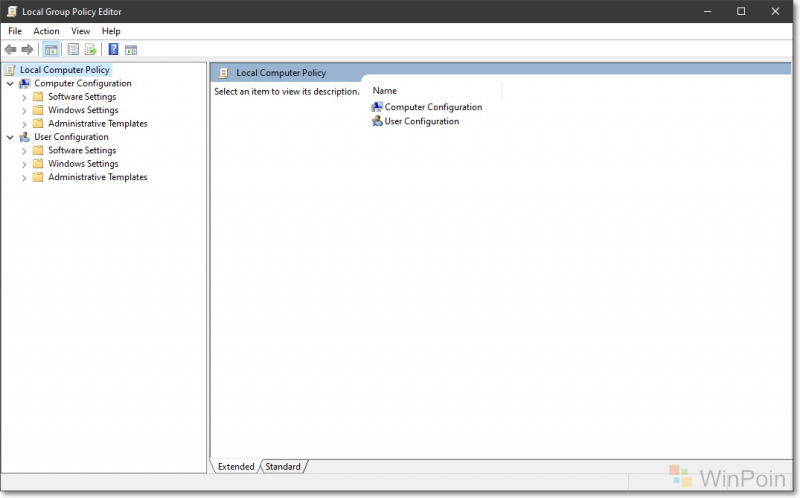Click the Software Settings folder under Computer Configuration
The width and height of the screenshot is (800, 498).
(82, 96)
